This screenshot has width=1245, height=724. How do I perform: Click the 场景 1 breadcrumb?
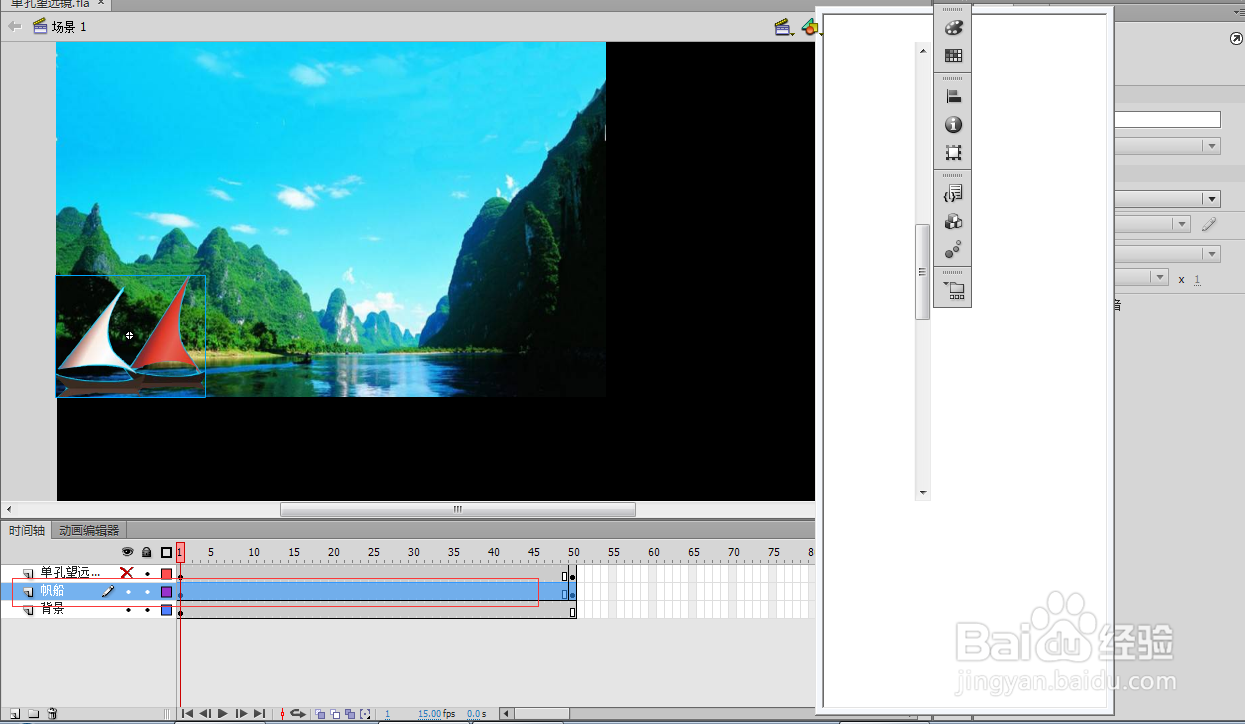click(x=69, y=27)
